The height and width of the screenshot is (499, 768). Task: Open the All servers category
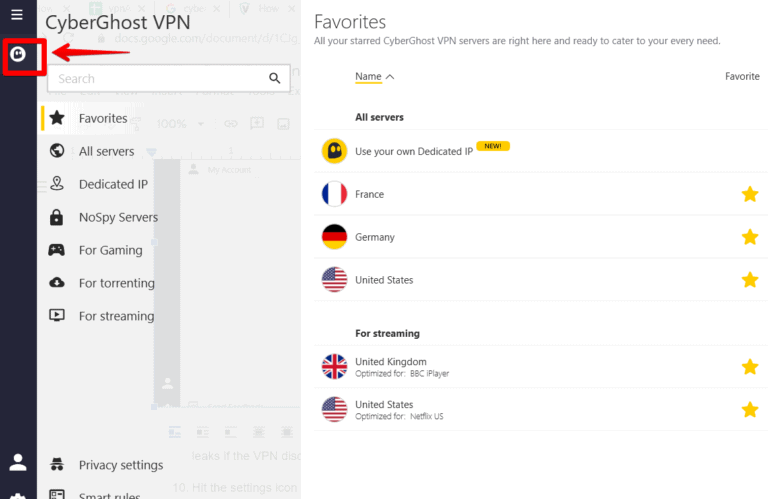[x=106, y=151]
